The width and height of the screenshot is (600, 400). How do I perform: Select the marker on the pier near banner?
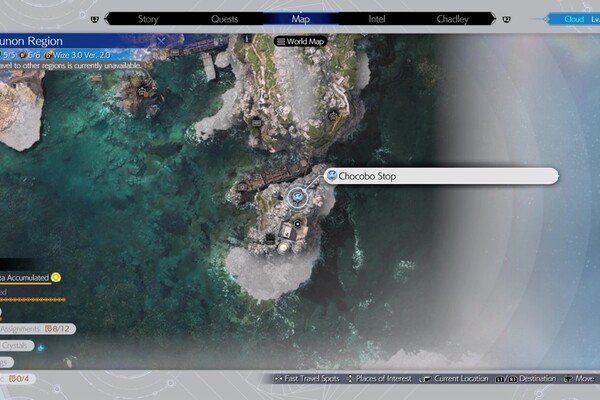(x=175, y=52)
